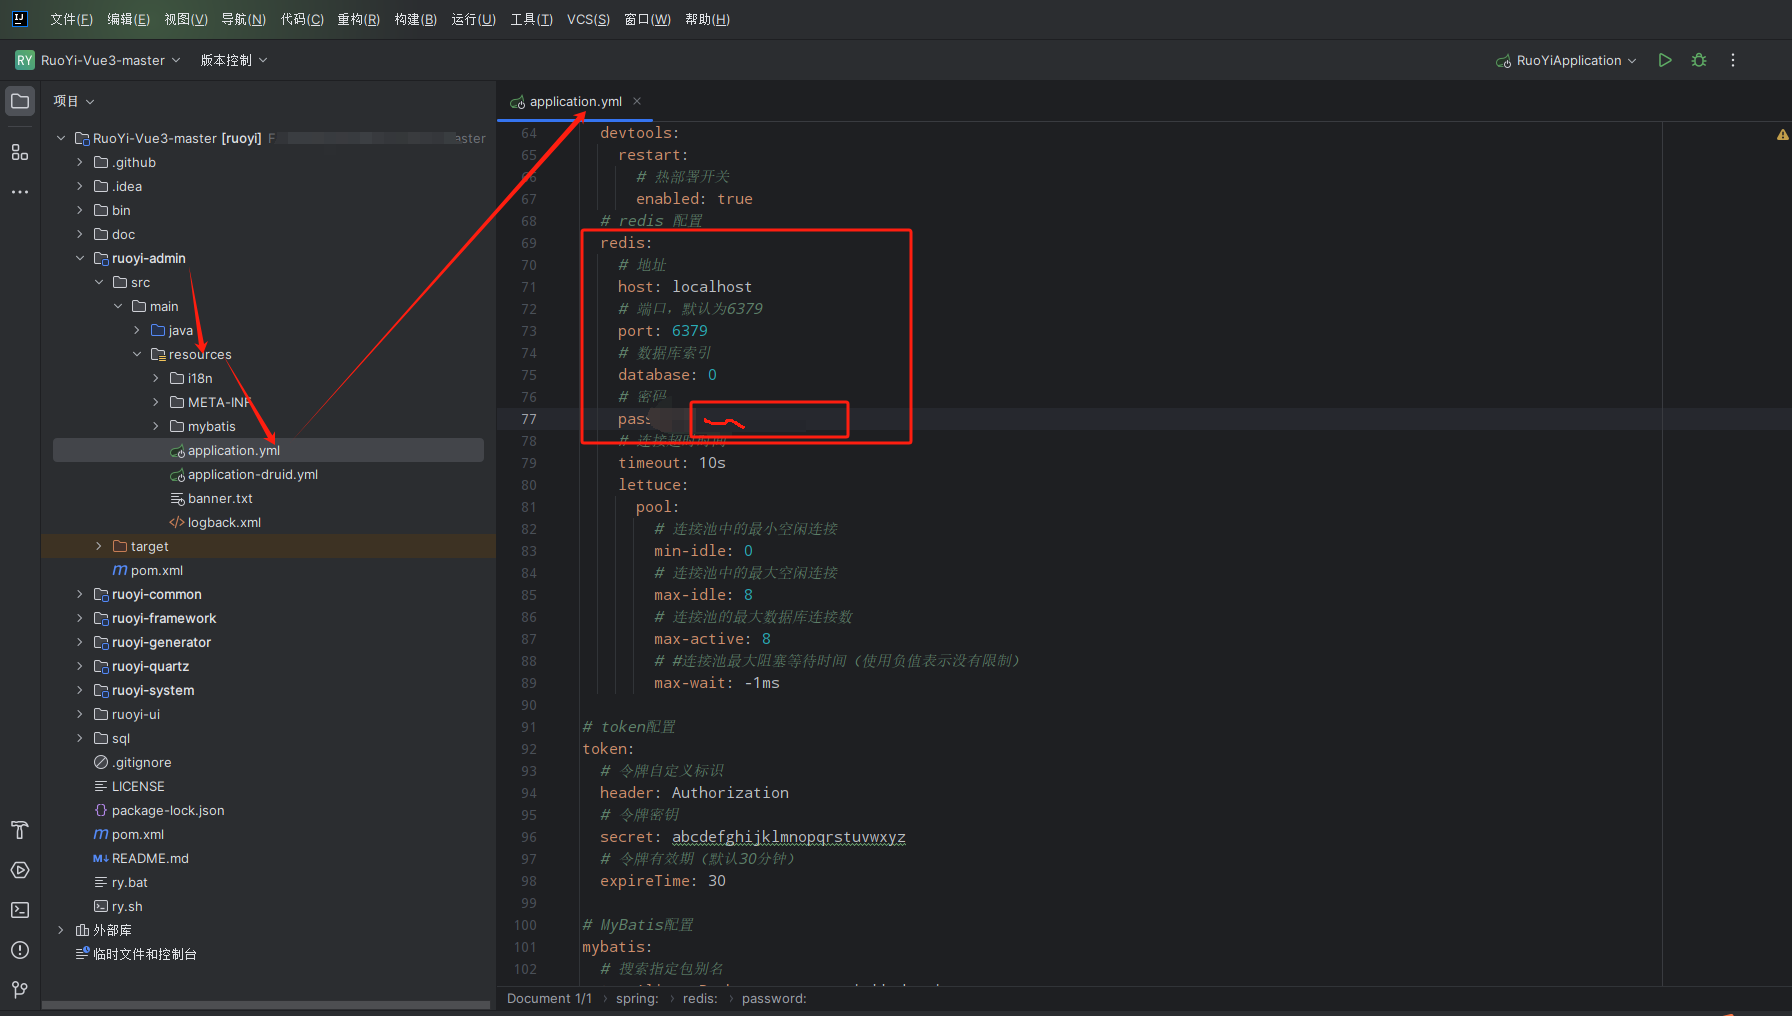Close the application.yml editor tab
Image resolution: width=1792 pixels, height=1016 pixels.
click(x=637, y=101)
